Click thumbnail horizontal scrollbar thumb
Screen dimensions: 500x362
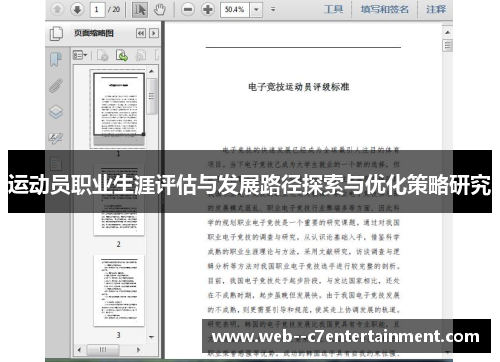pos(103,350)
